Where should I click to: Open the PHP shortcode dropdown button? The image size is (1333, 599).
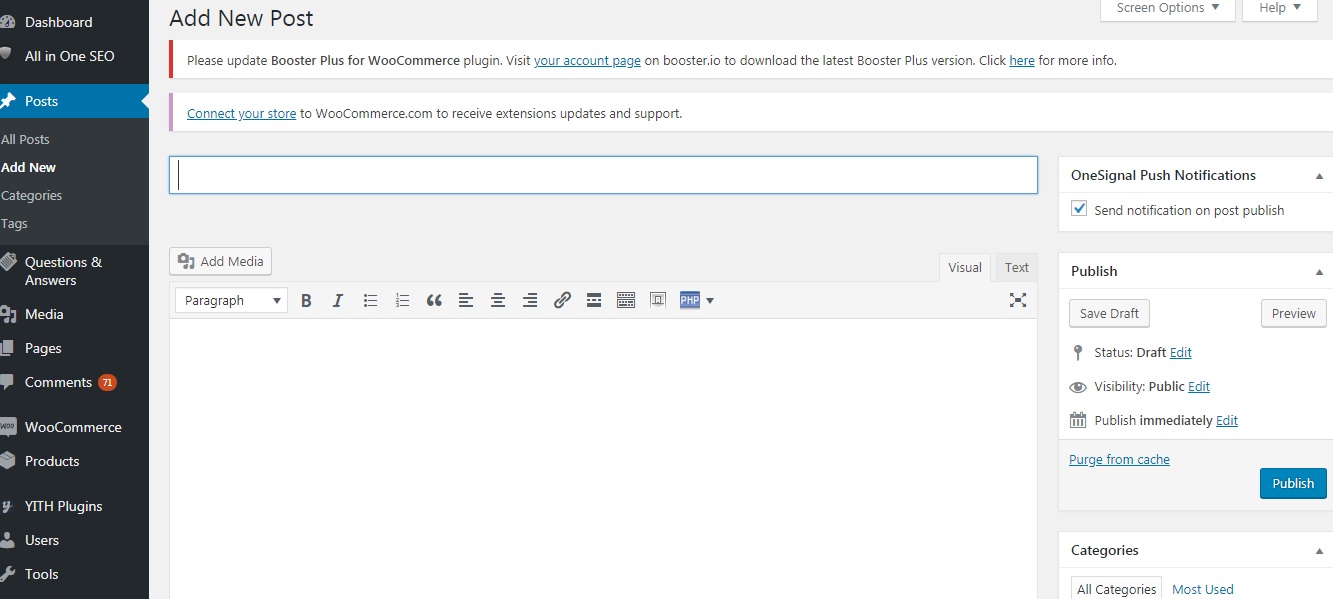pos(697,300)
